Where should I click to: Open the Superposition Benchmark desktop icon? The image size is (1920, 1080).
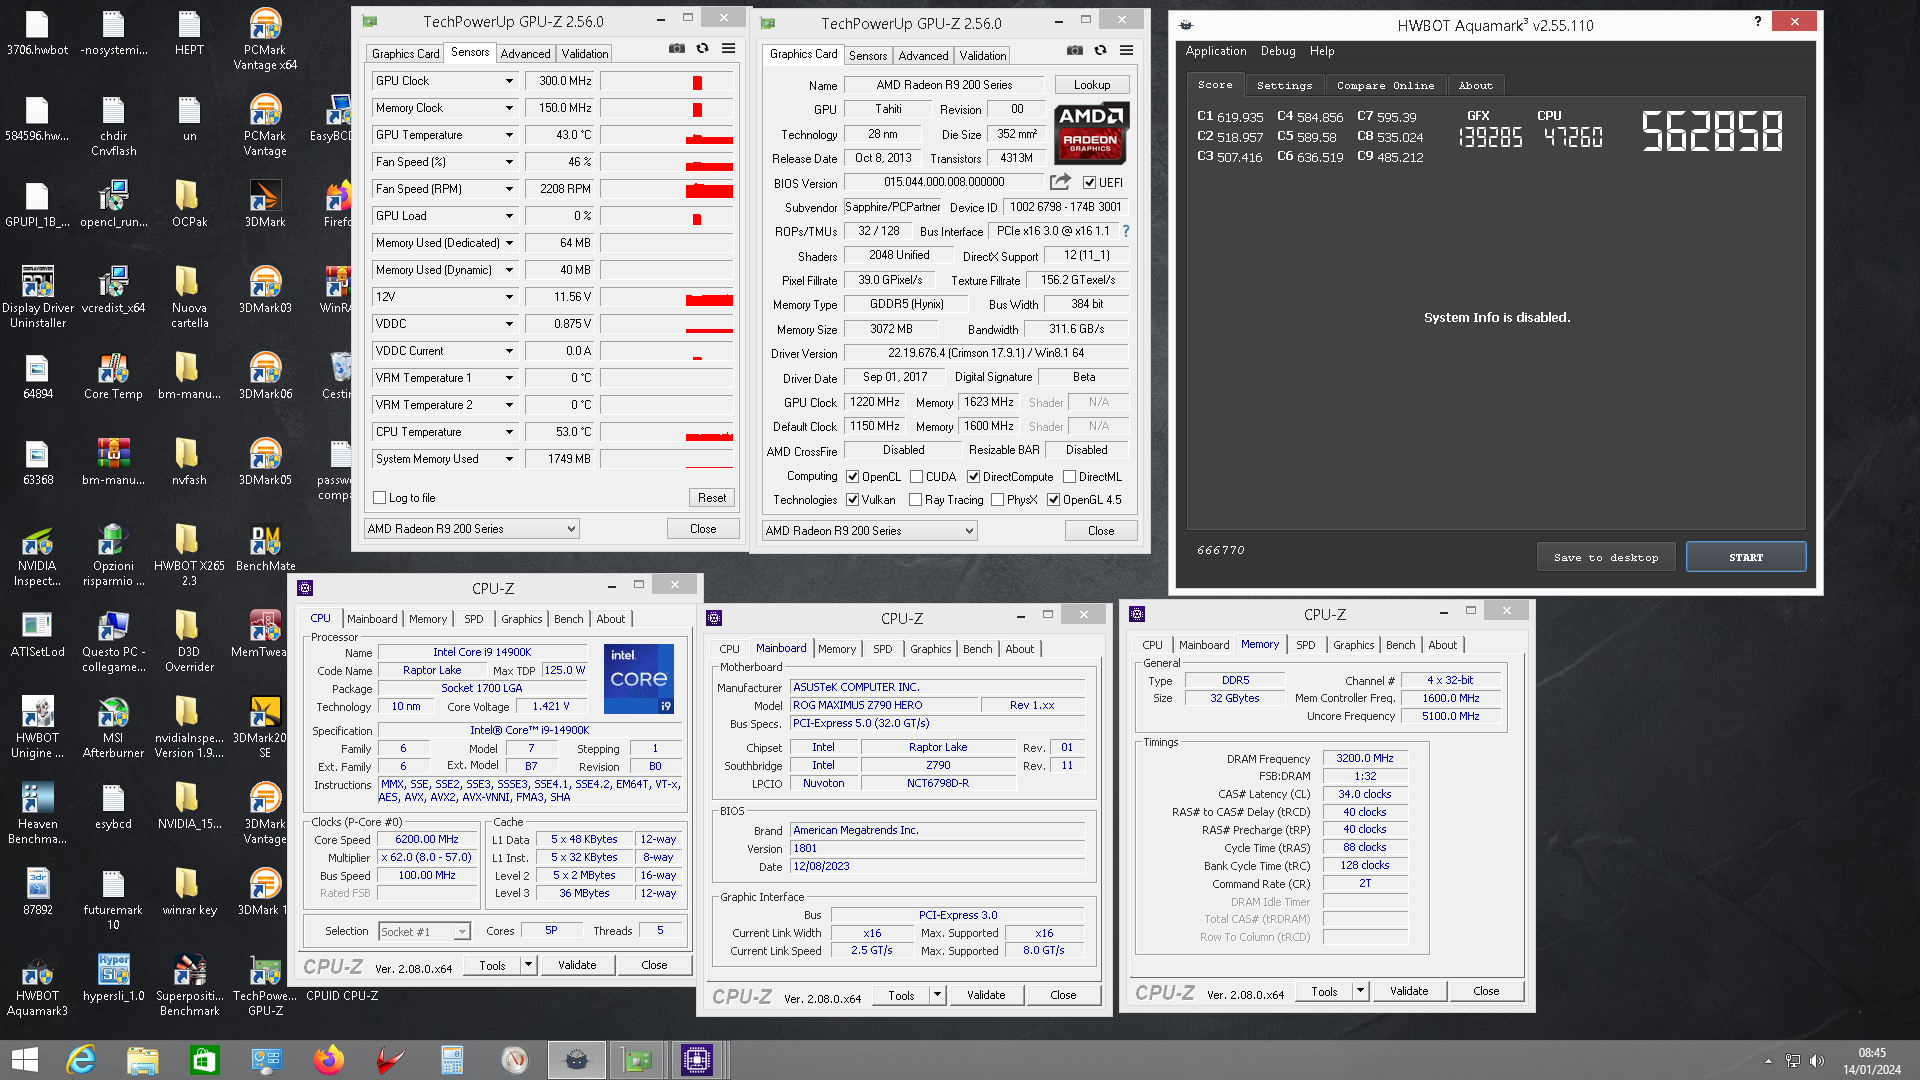(189, 985)
